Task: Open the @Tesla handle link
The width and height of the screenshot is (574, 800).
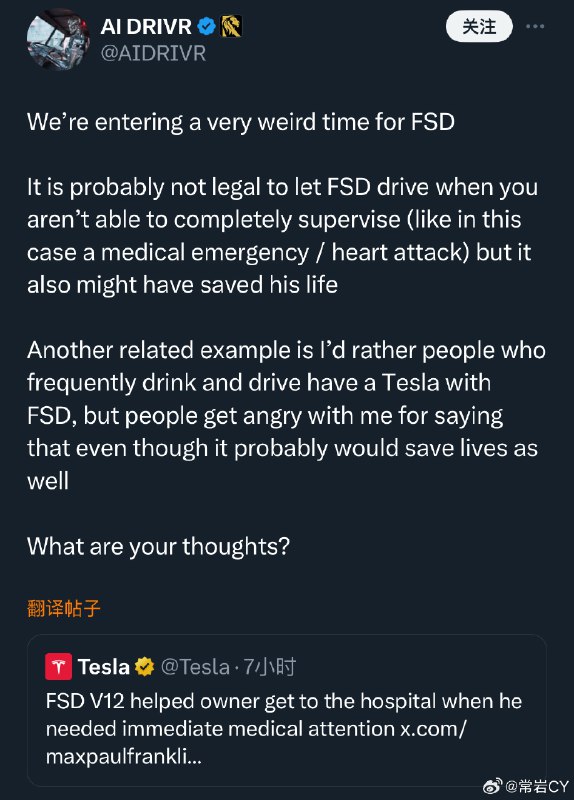Action: click(x=195, y=667)
